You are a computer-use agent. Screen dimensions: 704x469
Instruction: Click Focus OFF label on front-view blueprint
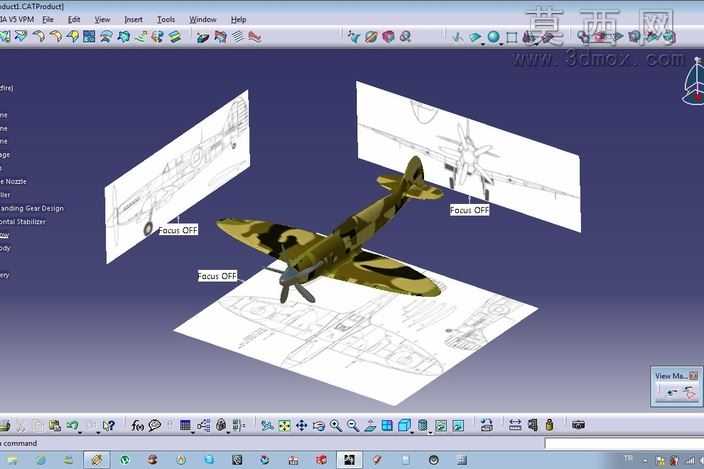pyautogui.click(x=469, y=210)
